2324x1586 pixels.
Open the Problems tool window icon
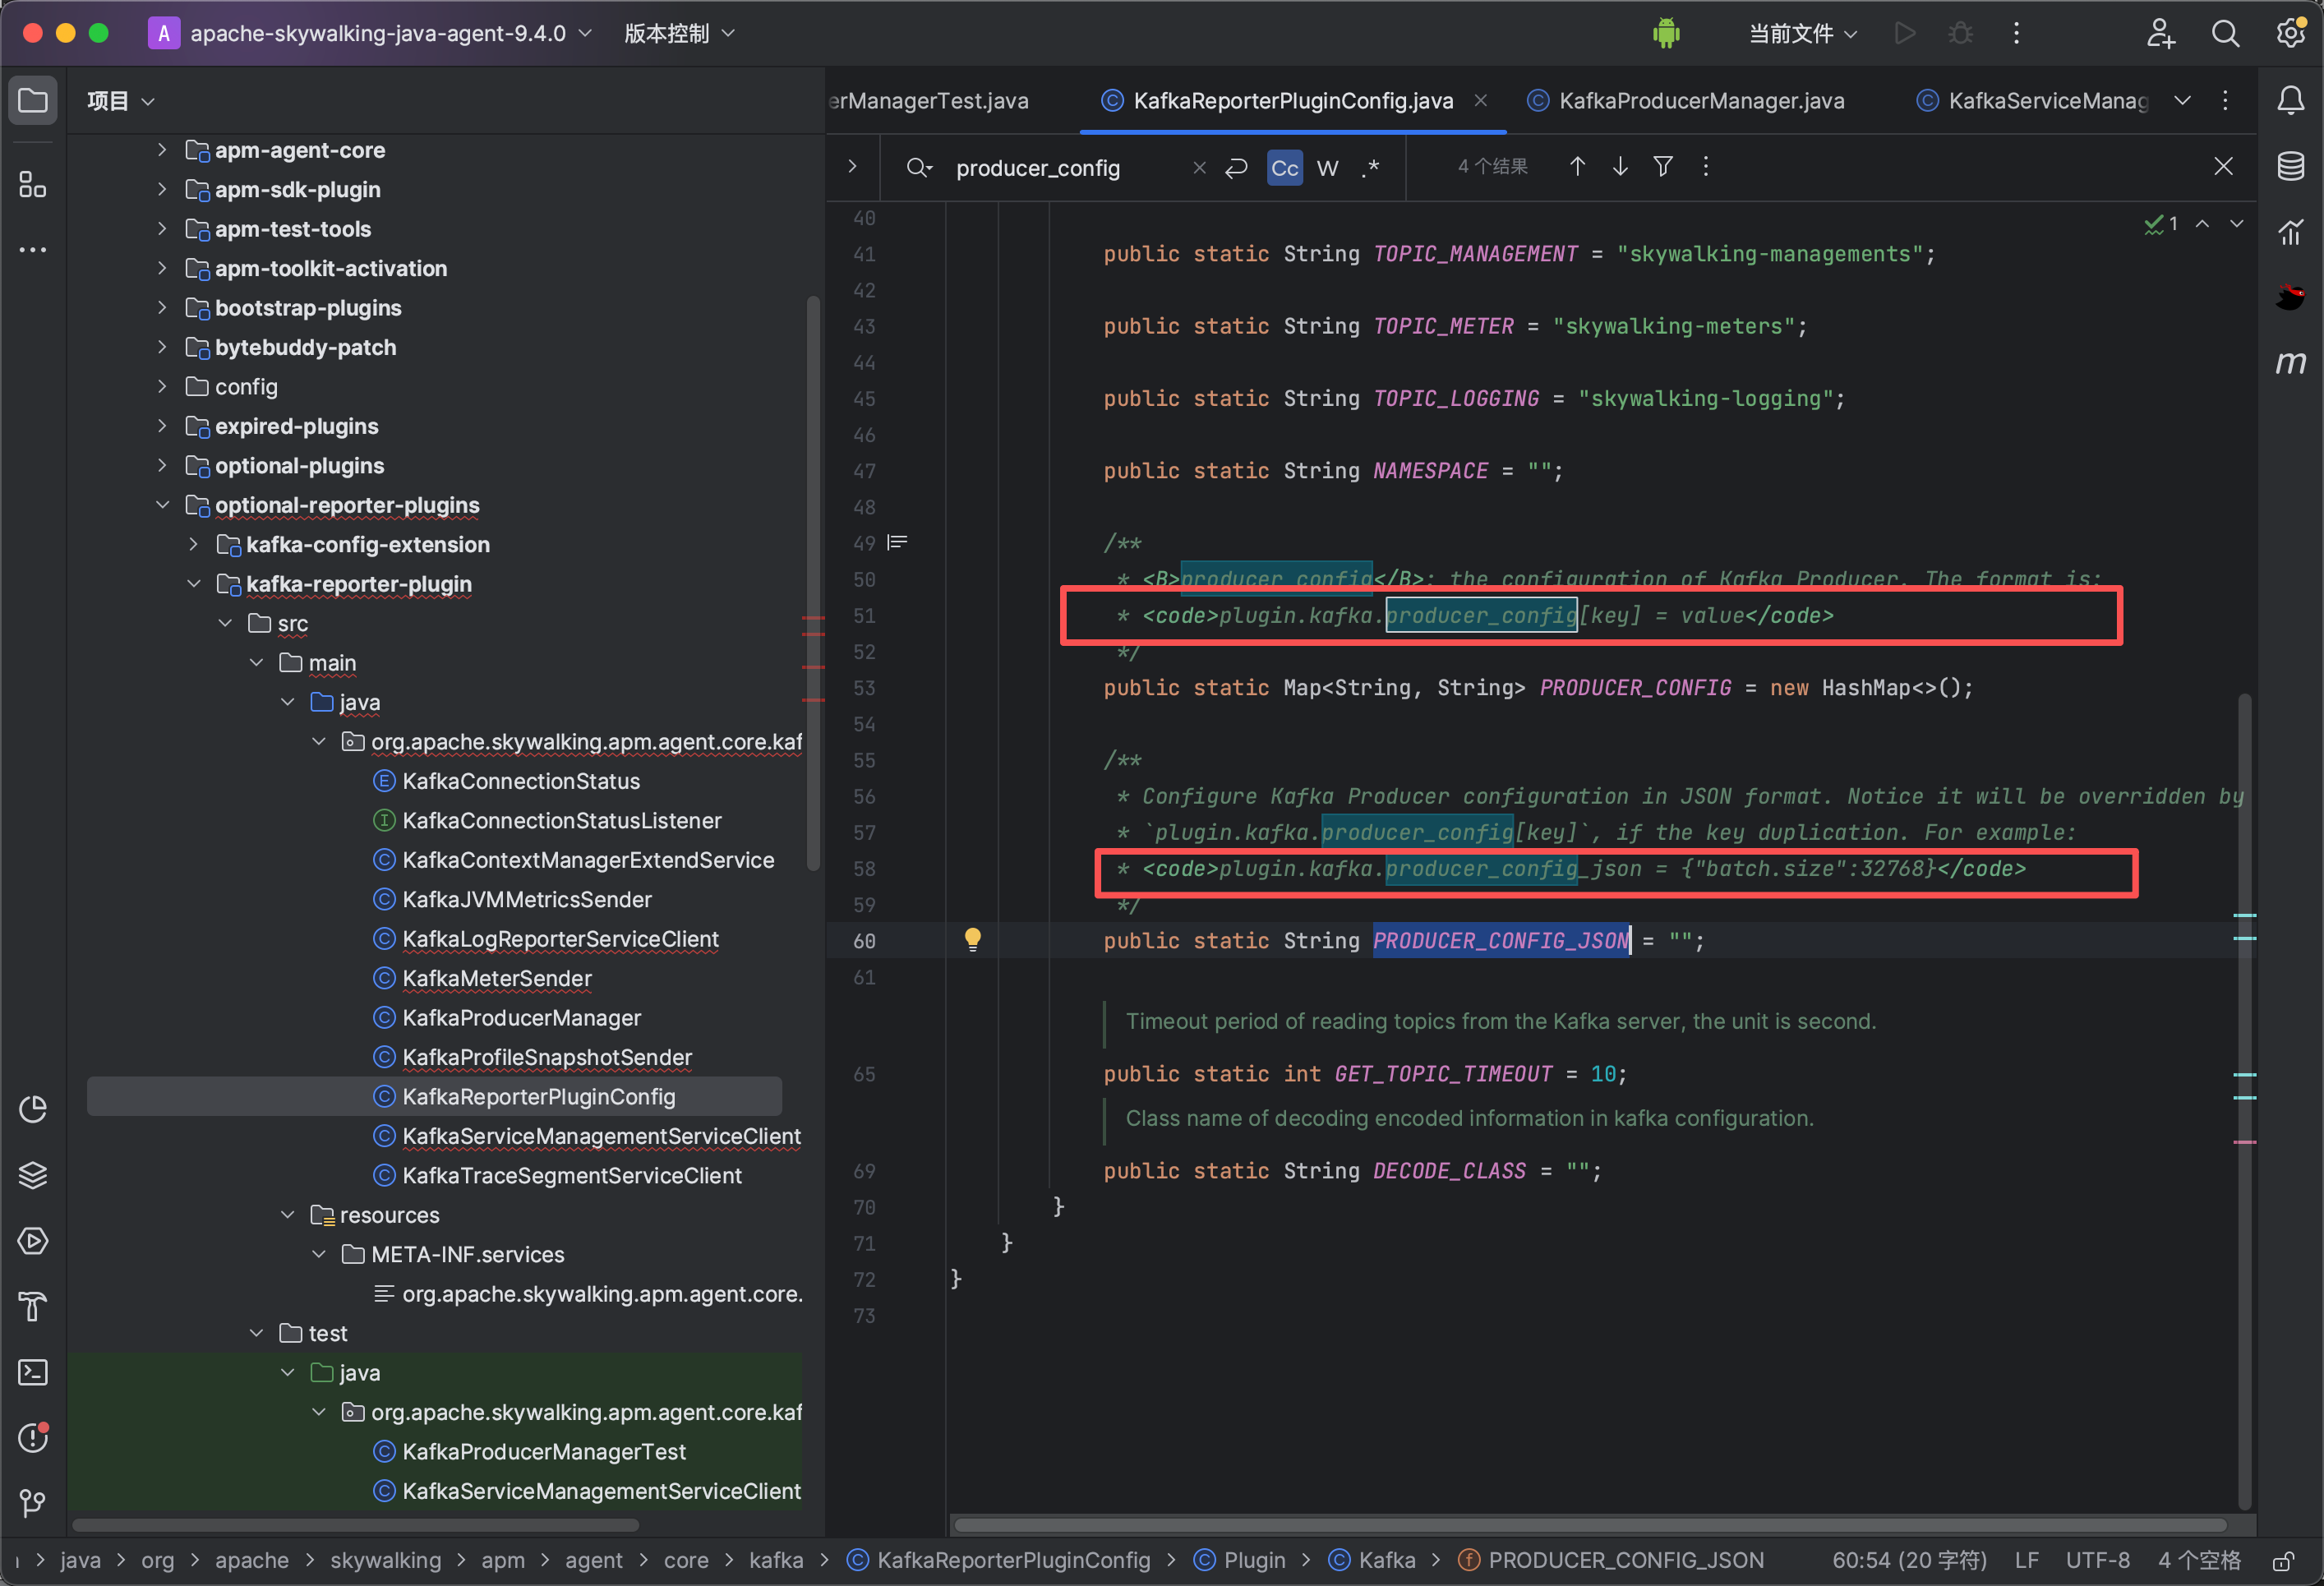tap(32, 1437)
